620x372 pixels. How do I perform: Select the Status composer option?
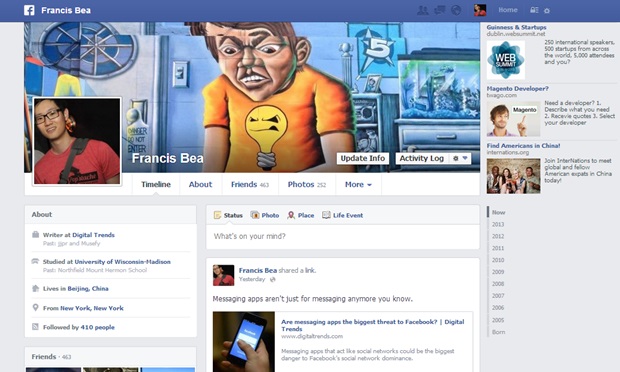tap(228, 215)
